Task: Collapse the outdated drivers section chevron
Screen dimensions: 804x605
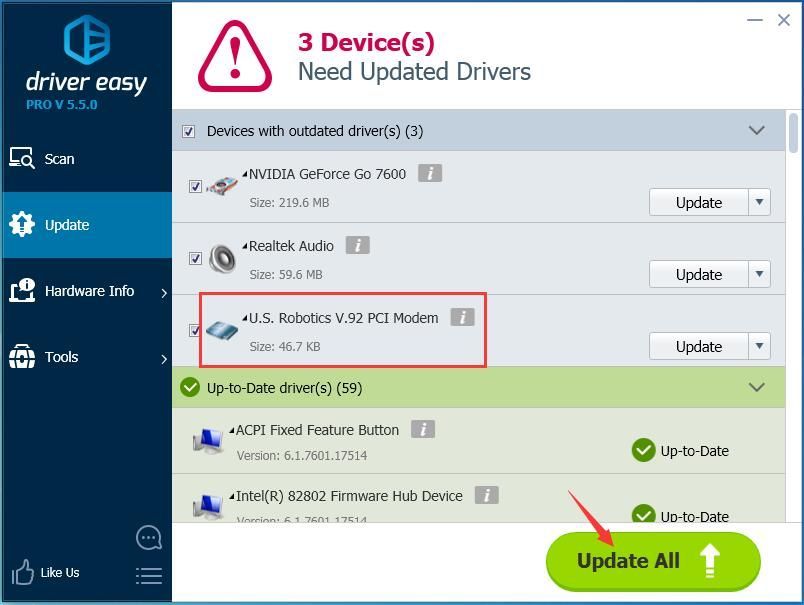Action: point(757,130)
